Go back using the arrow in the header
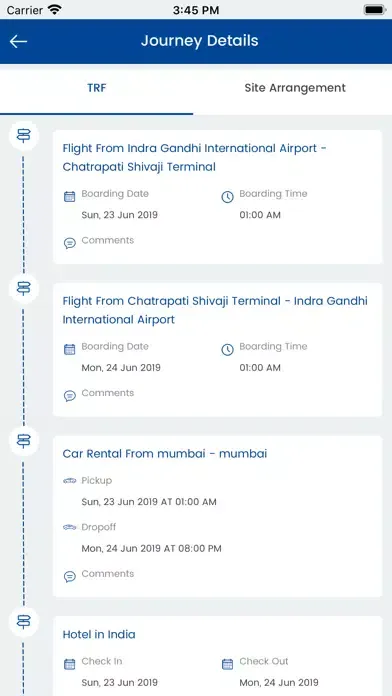 (18, 41)
